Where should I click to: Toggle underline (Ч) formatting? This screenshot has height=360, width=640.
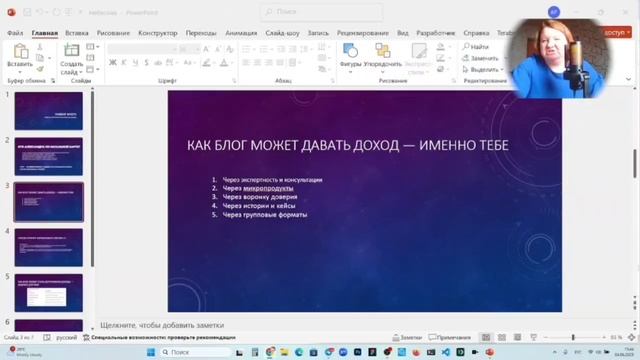[135, 62]
